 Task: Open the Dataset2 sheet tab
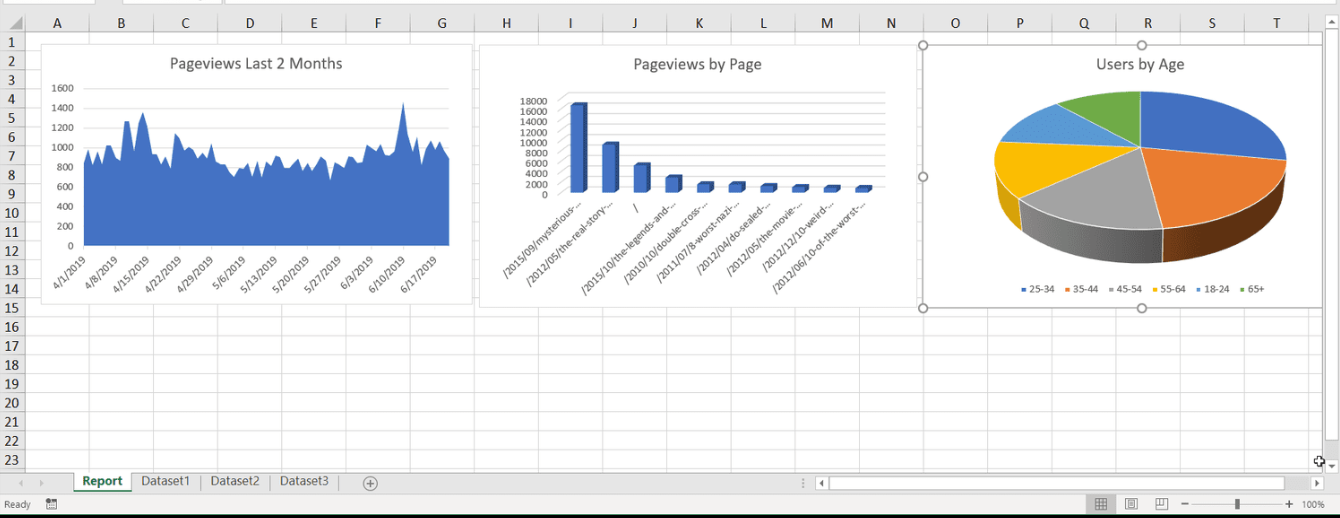pyautogui.click(x=235, y=482)
